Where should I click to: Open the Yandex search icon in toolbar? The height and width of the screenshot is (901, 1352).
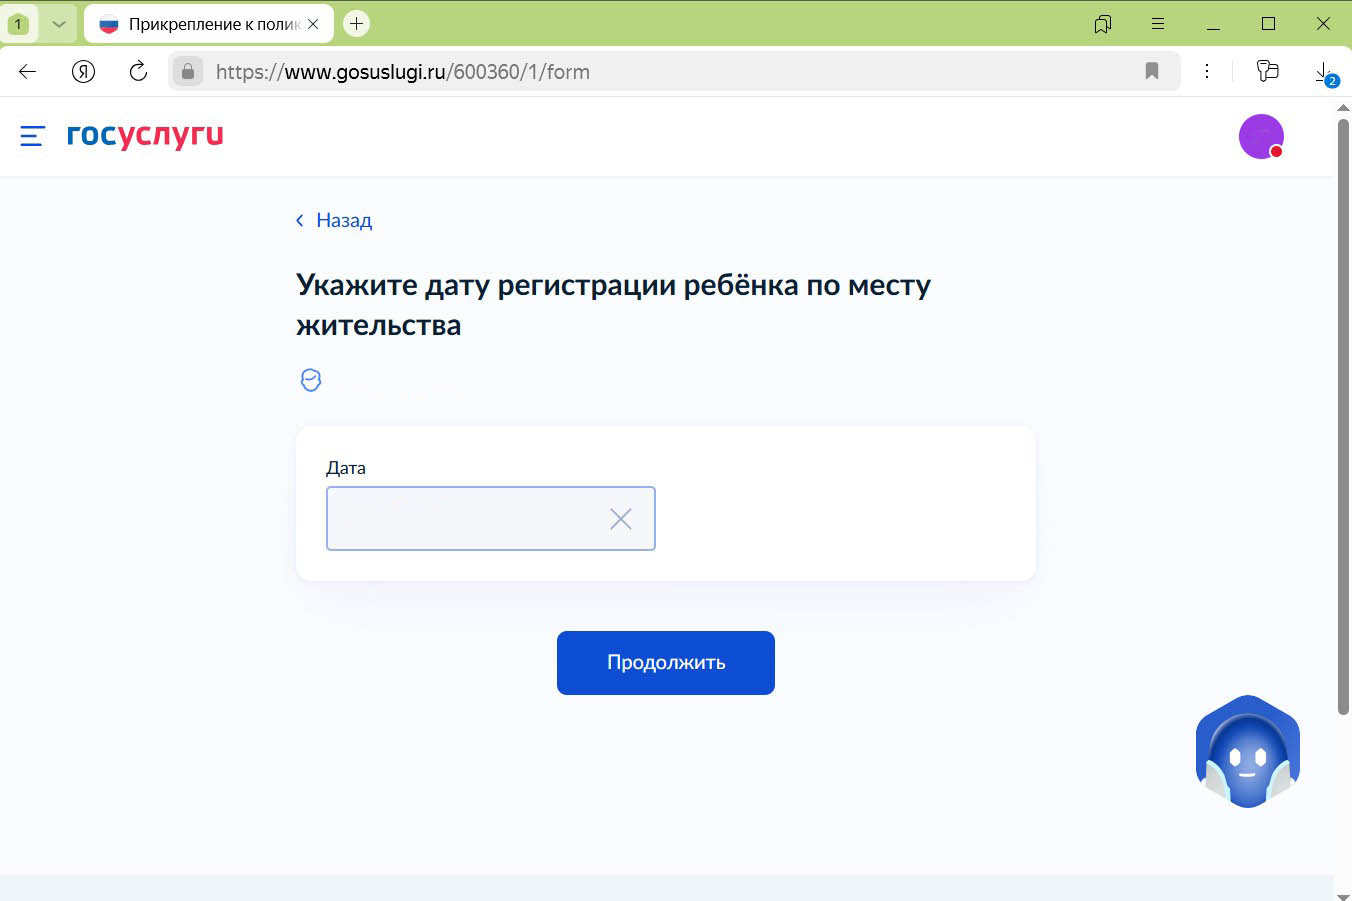[83, 71]
